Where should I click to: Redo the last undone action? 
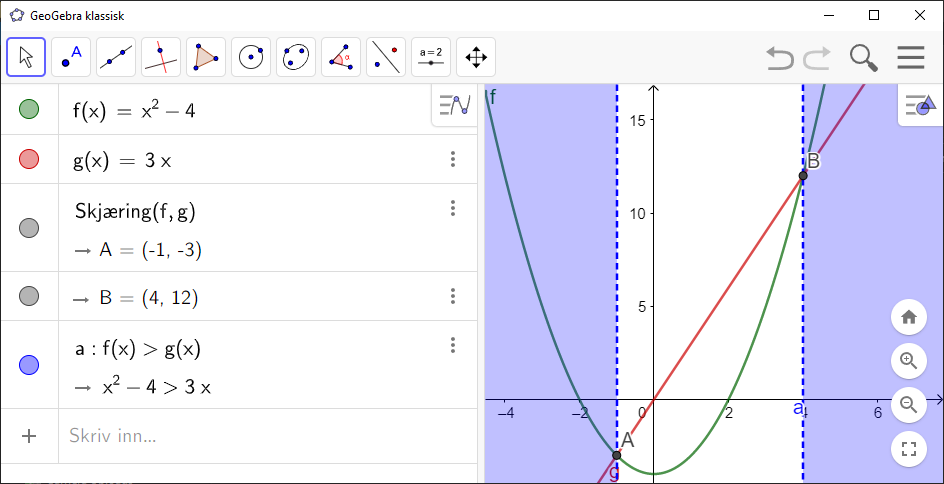[x=817, y=58]
